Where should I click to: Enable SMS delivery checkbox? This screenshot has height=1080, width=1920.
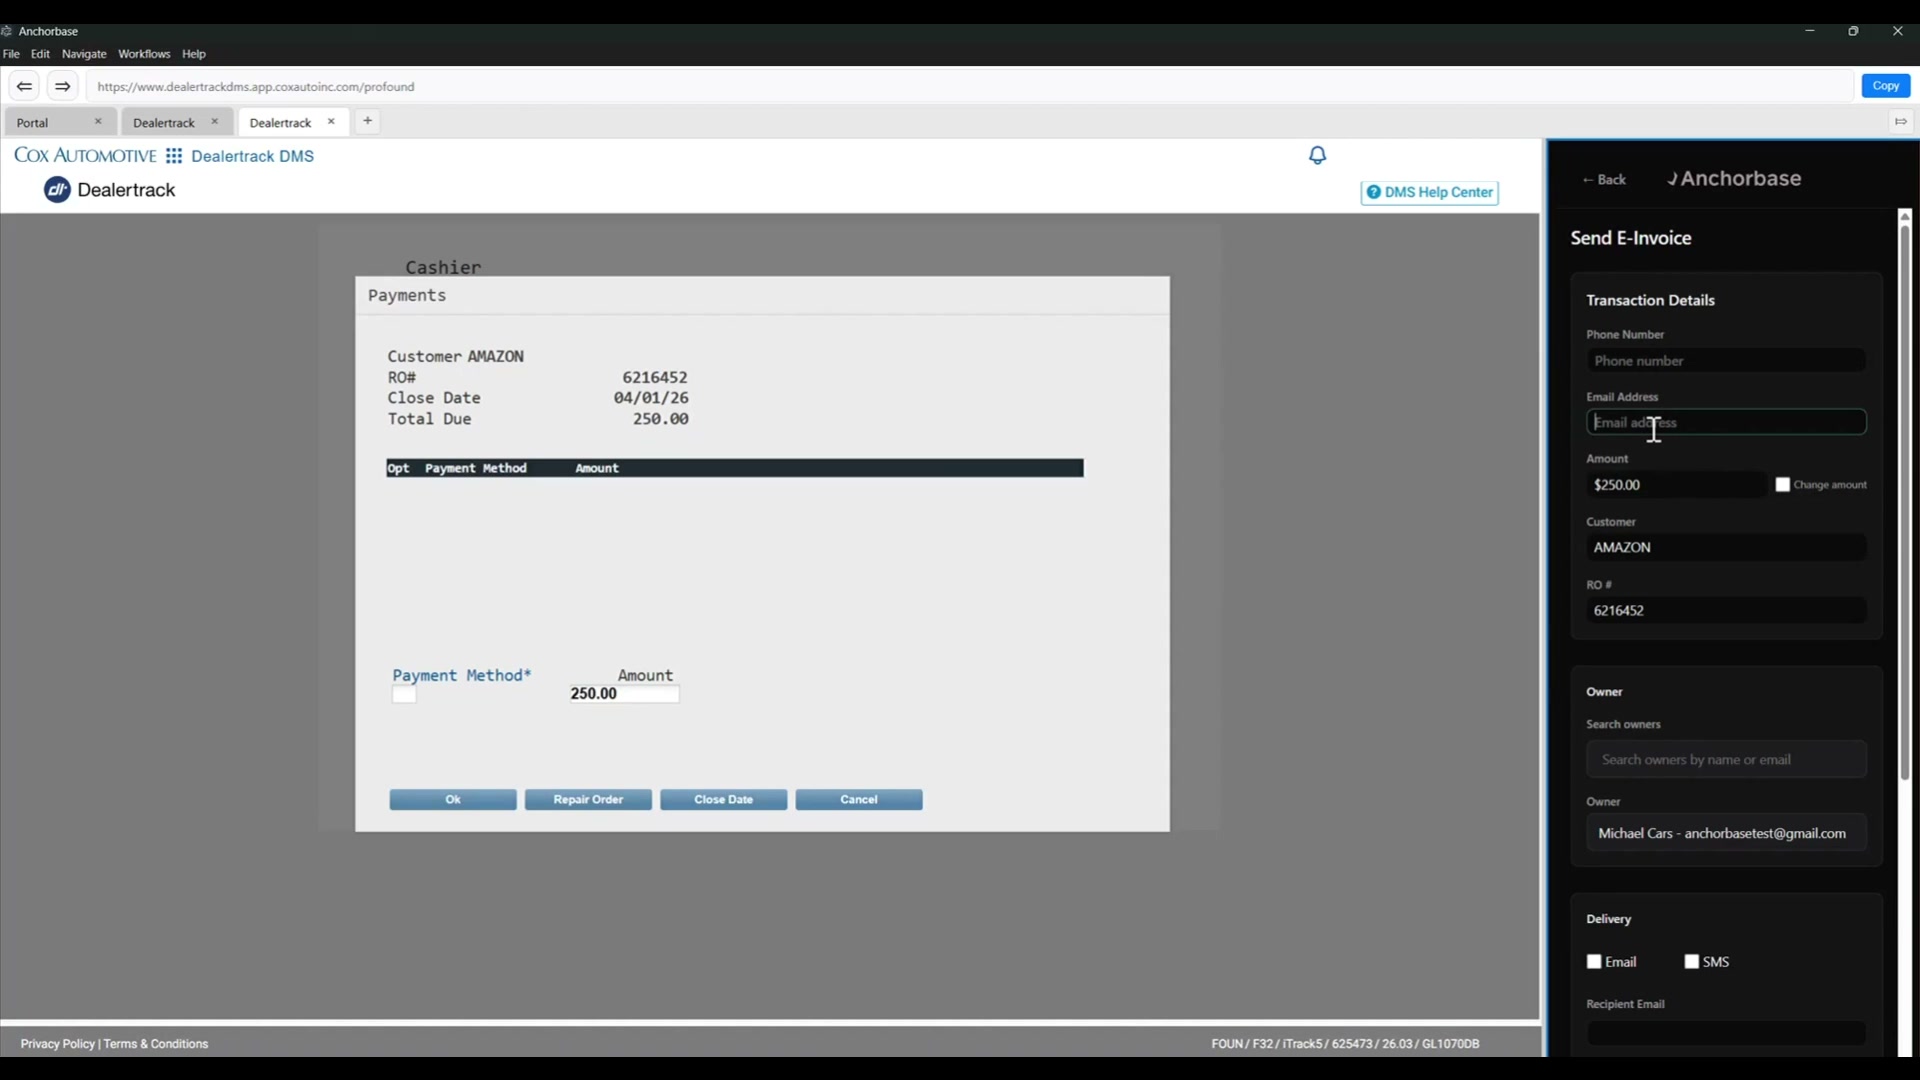coord(1691,962)
